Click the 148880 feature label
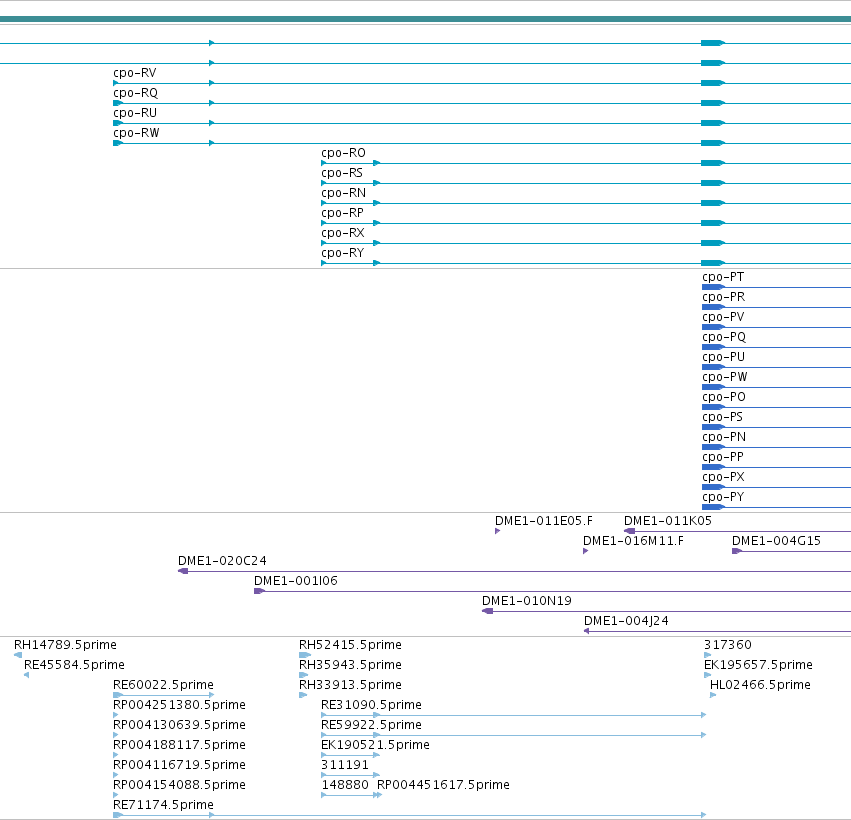Image resolution: width=851 pixels, height=820 pixels. [x=345, y=785]
